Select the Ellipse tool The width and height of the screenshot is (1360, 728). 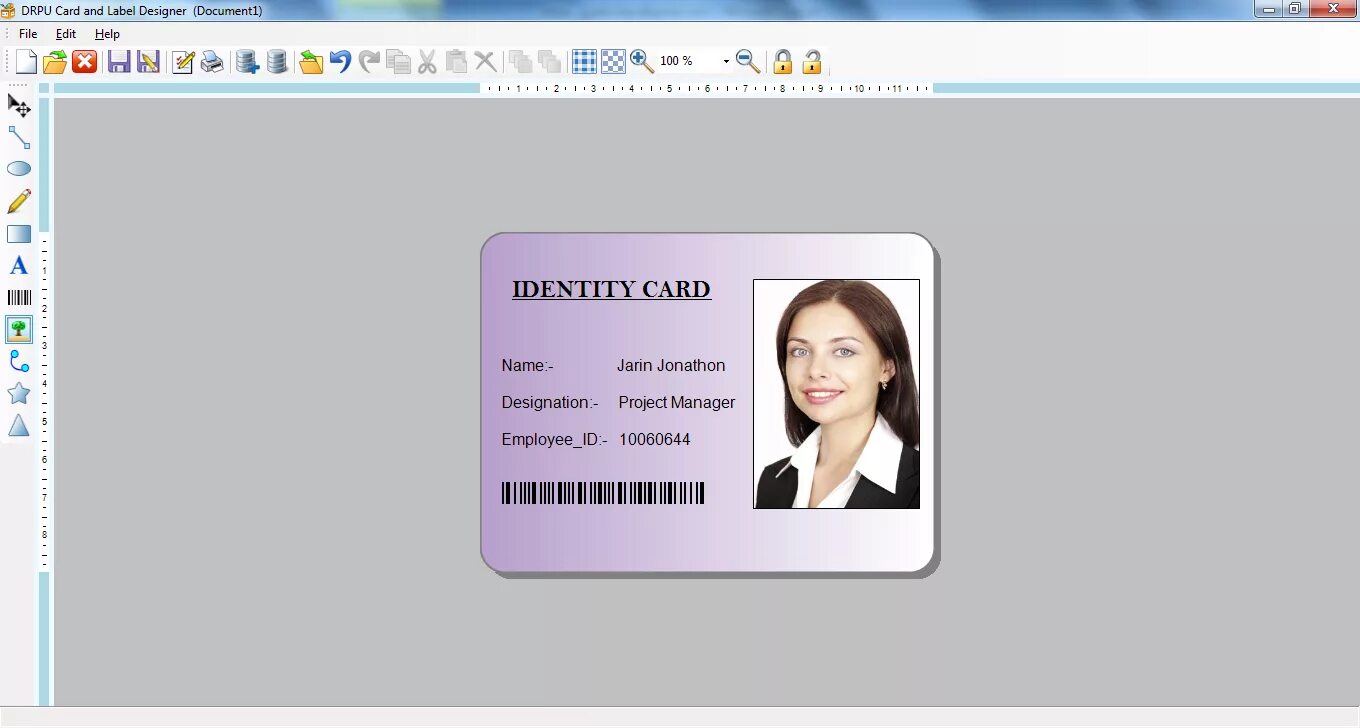[18, 168]
